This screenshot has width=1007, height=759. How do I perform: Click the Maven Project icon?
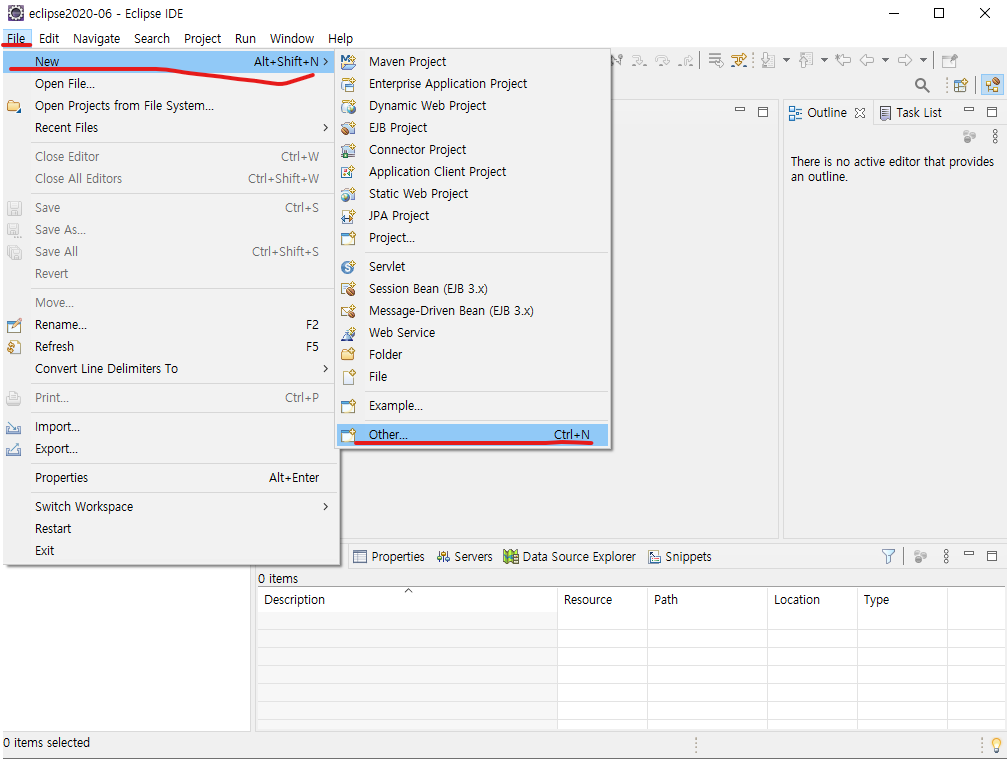348,62
